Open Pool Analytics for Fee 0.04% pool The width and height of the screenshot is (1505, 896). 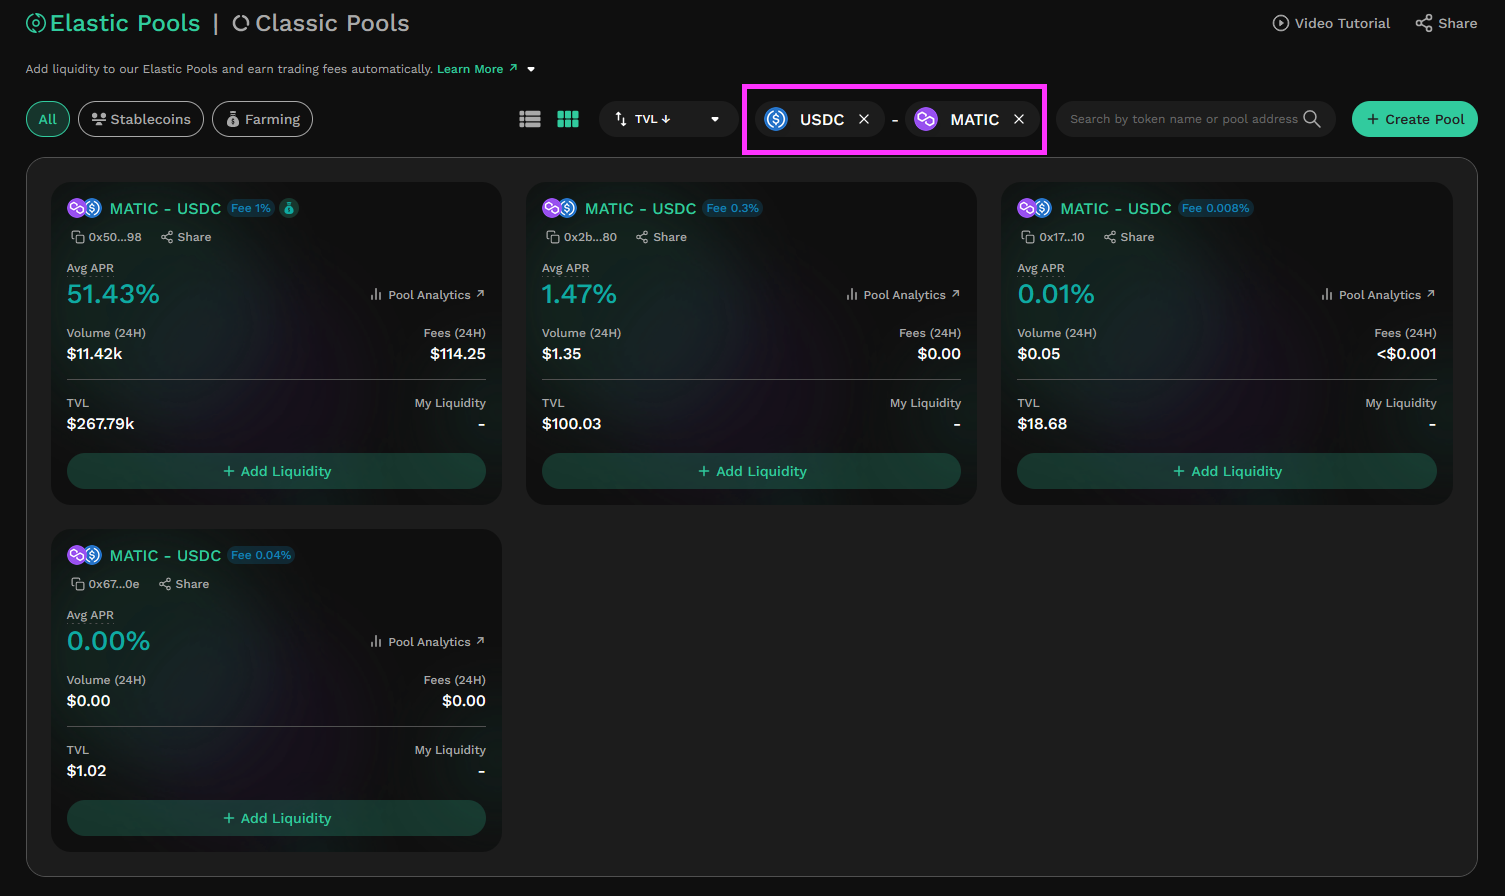pyautogui.click(x=427, y=642)
